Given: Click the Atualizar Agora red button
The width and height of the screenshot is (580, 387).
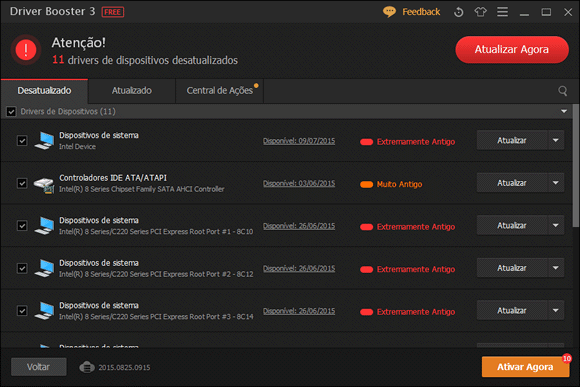Looking at the screenshot, I should point(512,50).
